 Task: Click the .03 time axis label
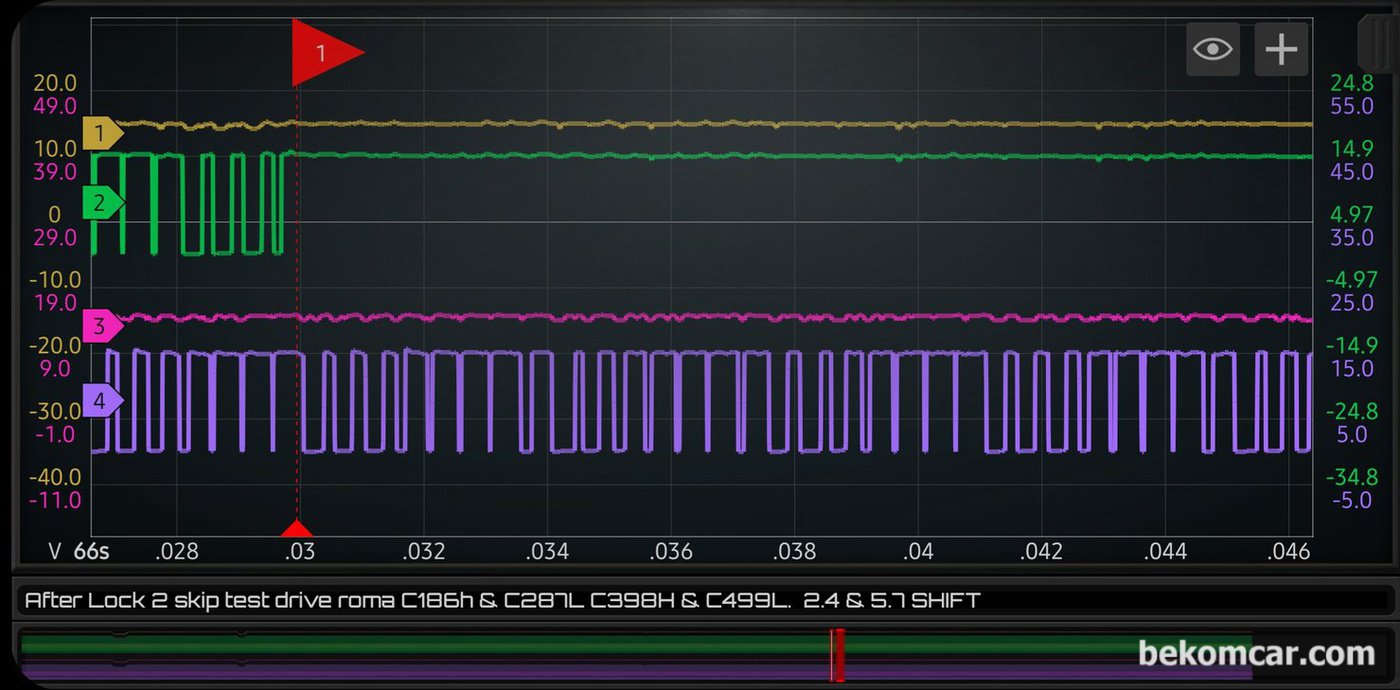[299, 552]
